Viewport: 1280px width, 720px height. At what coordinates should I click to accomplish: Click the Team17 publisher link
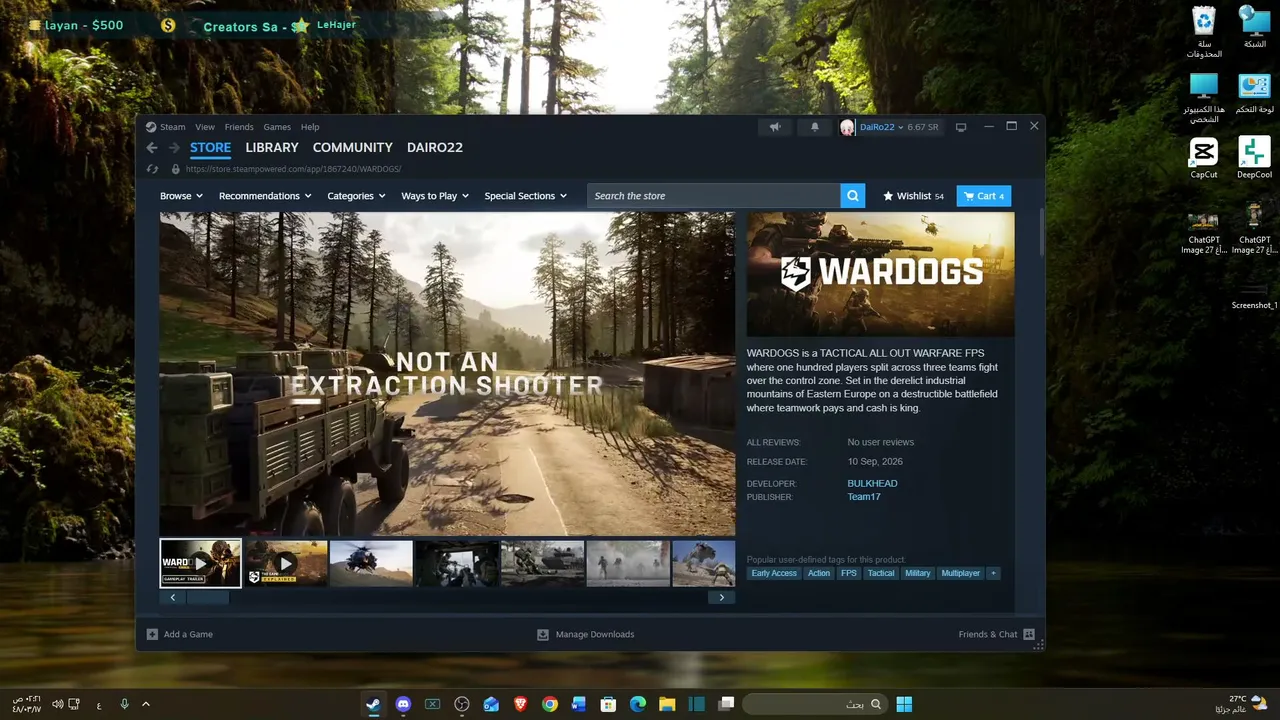click(864, 497)
